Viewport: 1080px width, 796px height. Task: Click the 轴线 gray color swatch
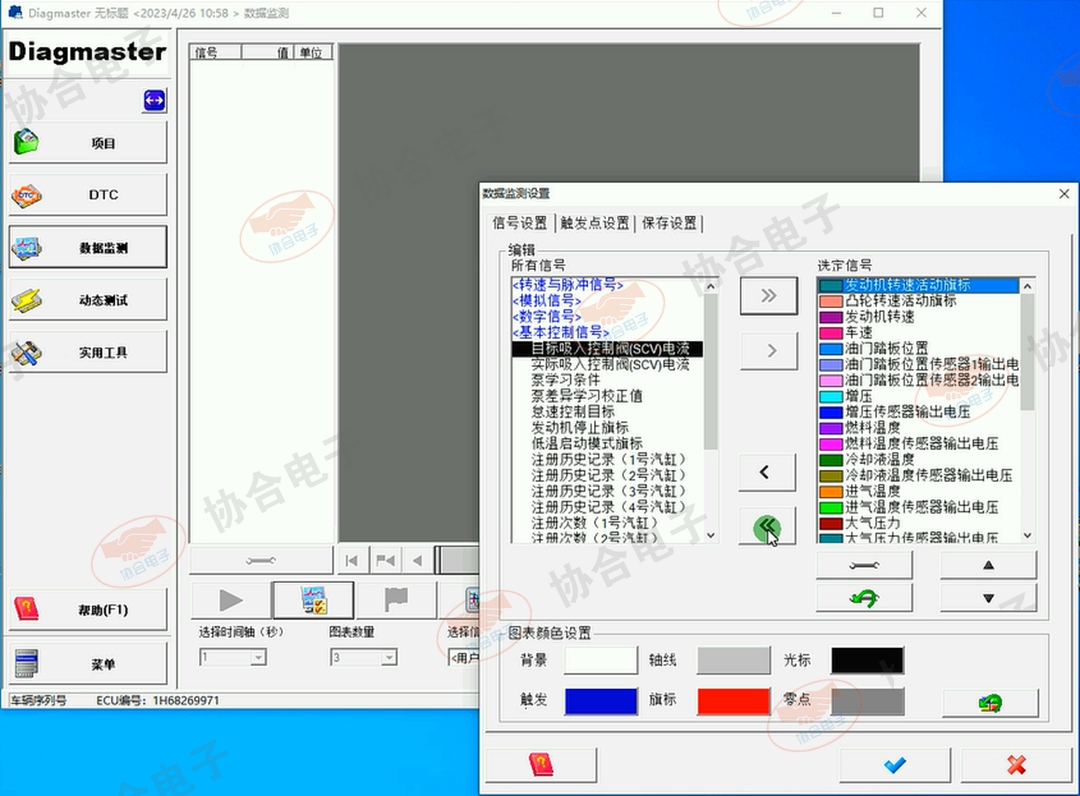(734, 660)
